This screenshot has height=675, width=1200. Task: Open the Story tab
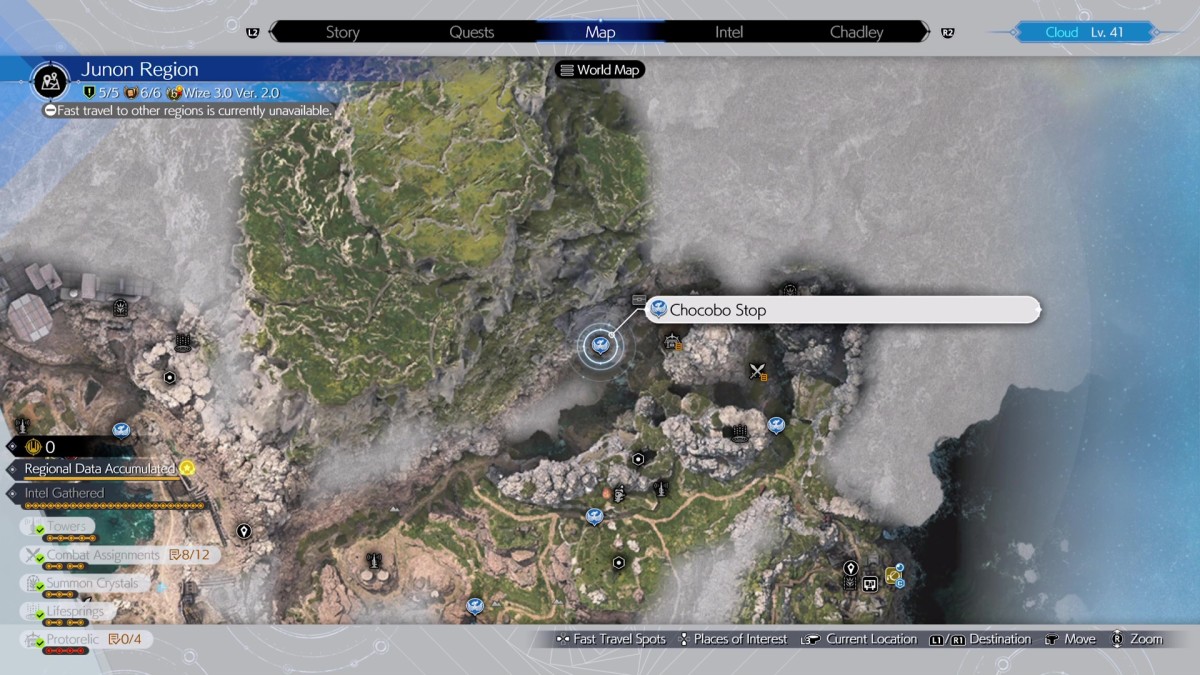[x=342, y=32]
